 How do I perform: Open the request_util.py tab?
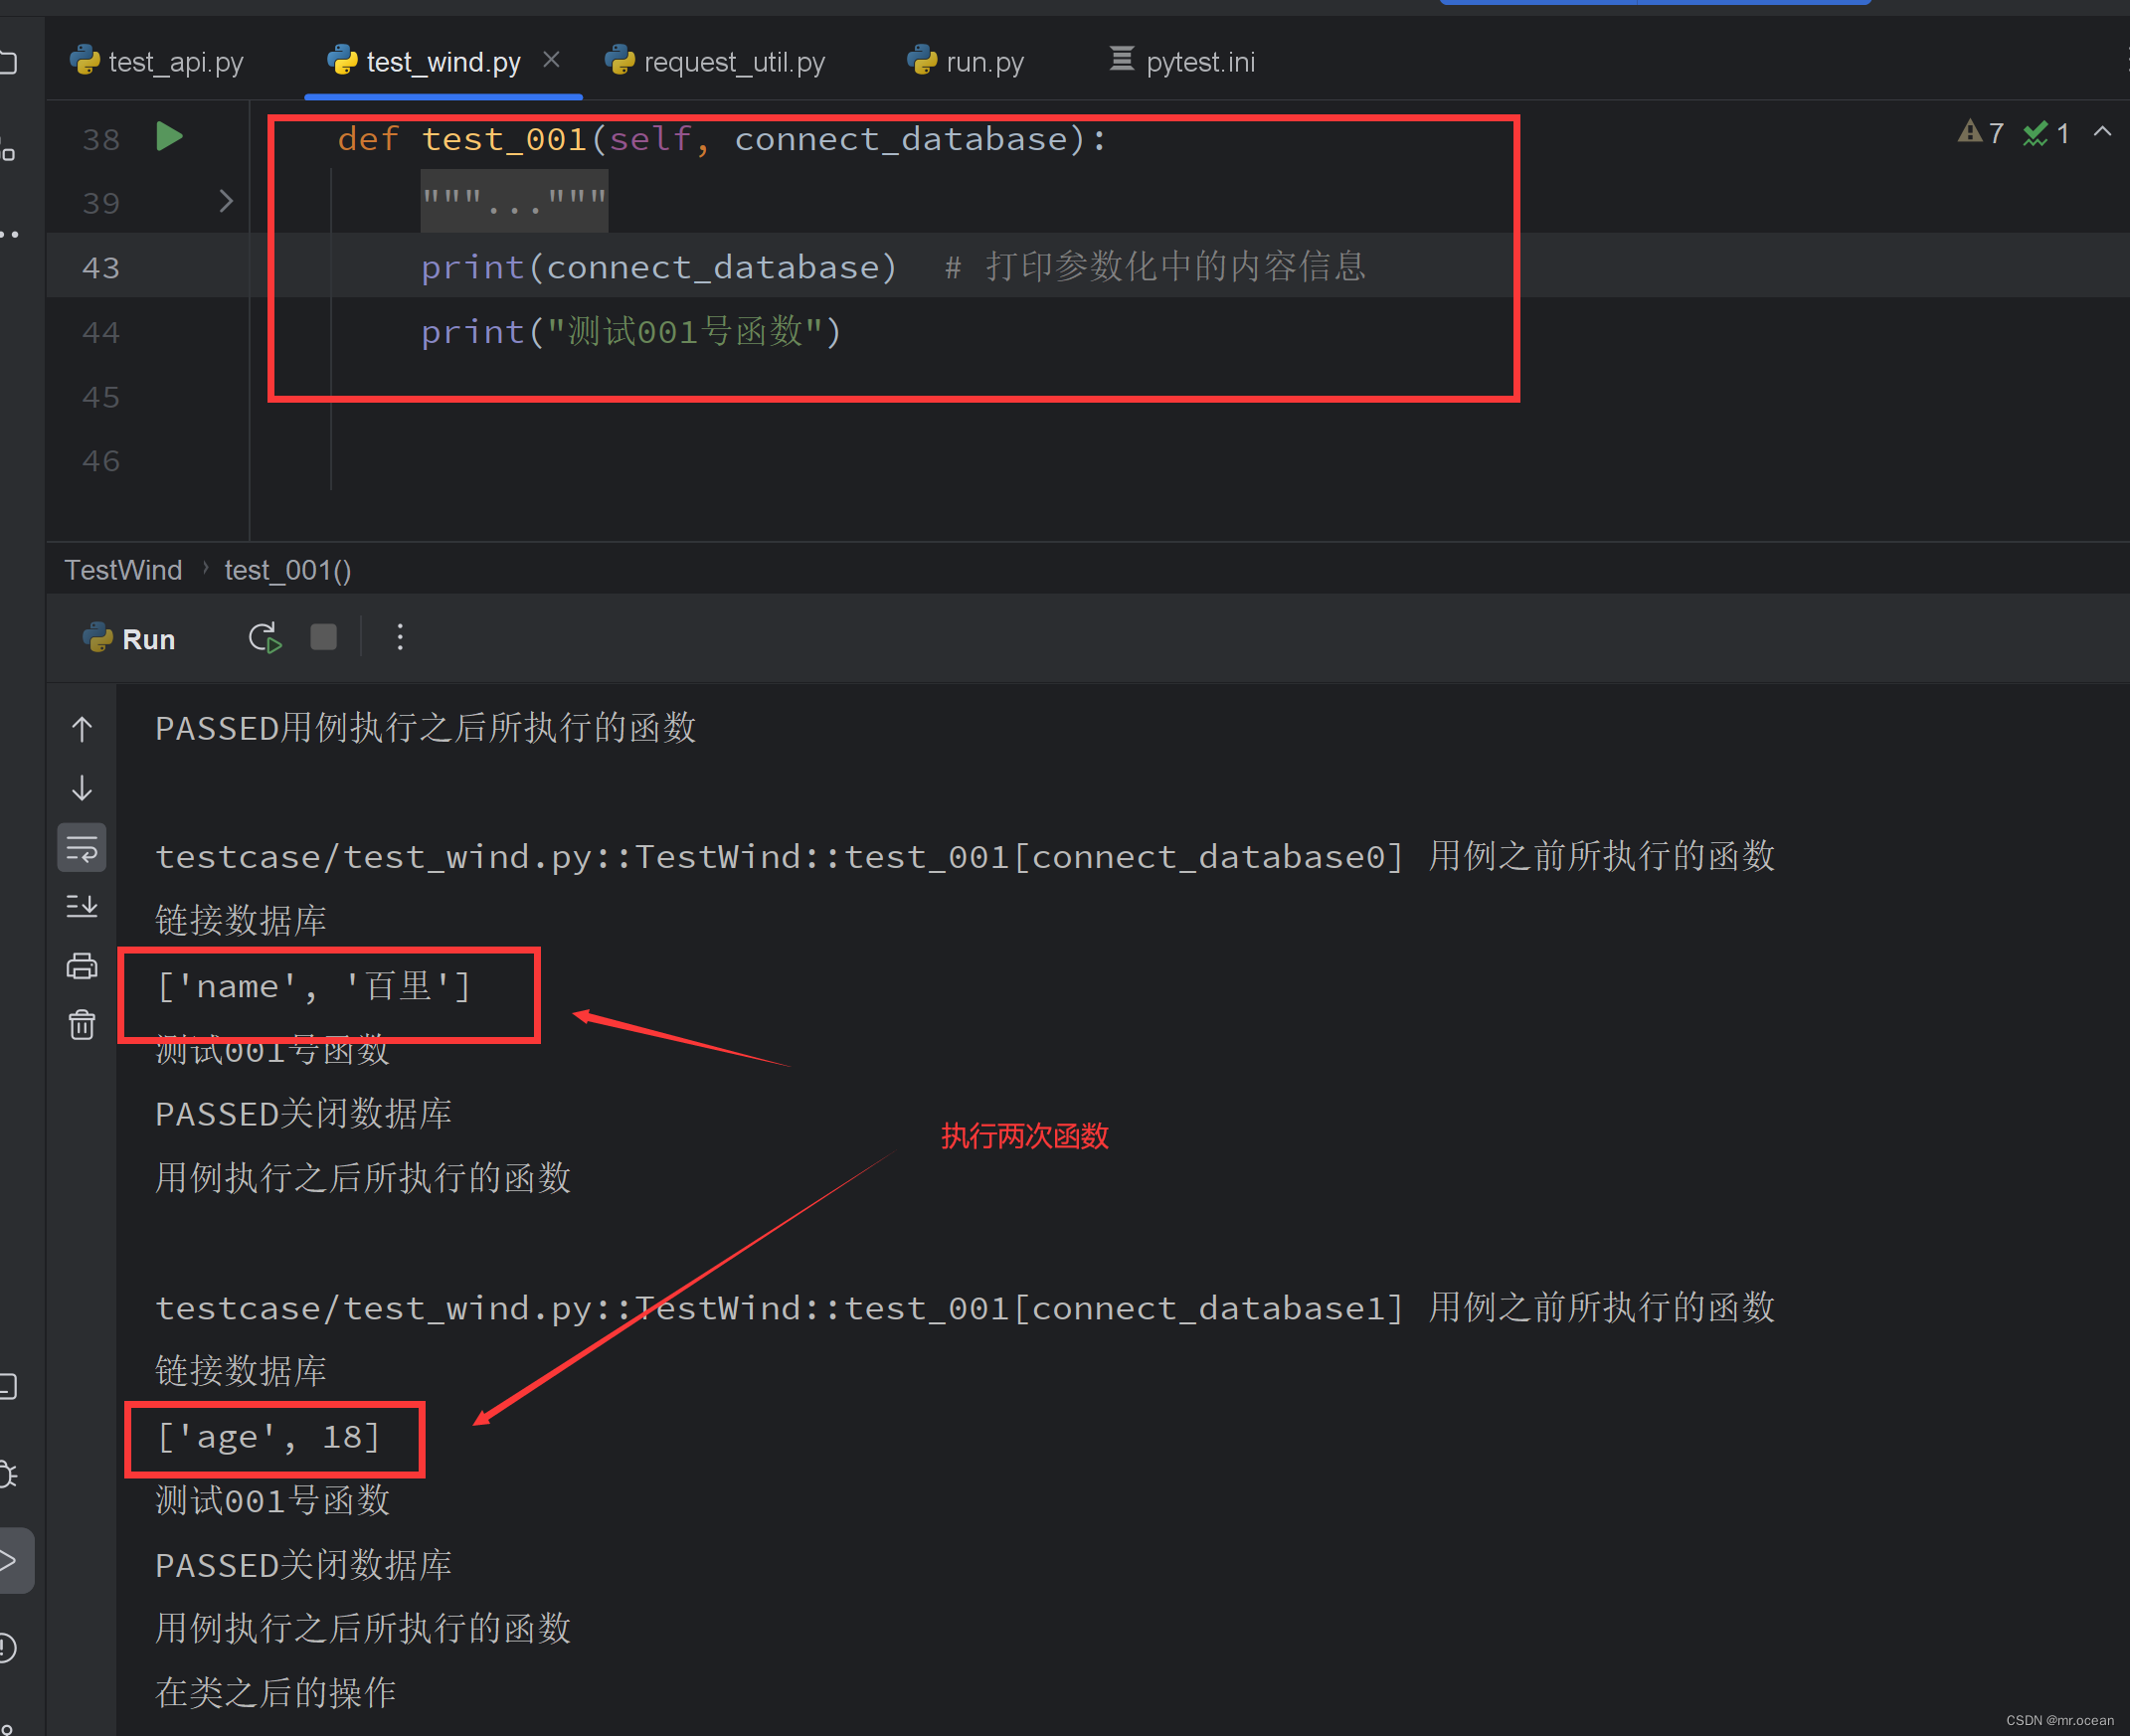pos(715,62)
